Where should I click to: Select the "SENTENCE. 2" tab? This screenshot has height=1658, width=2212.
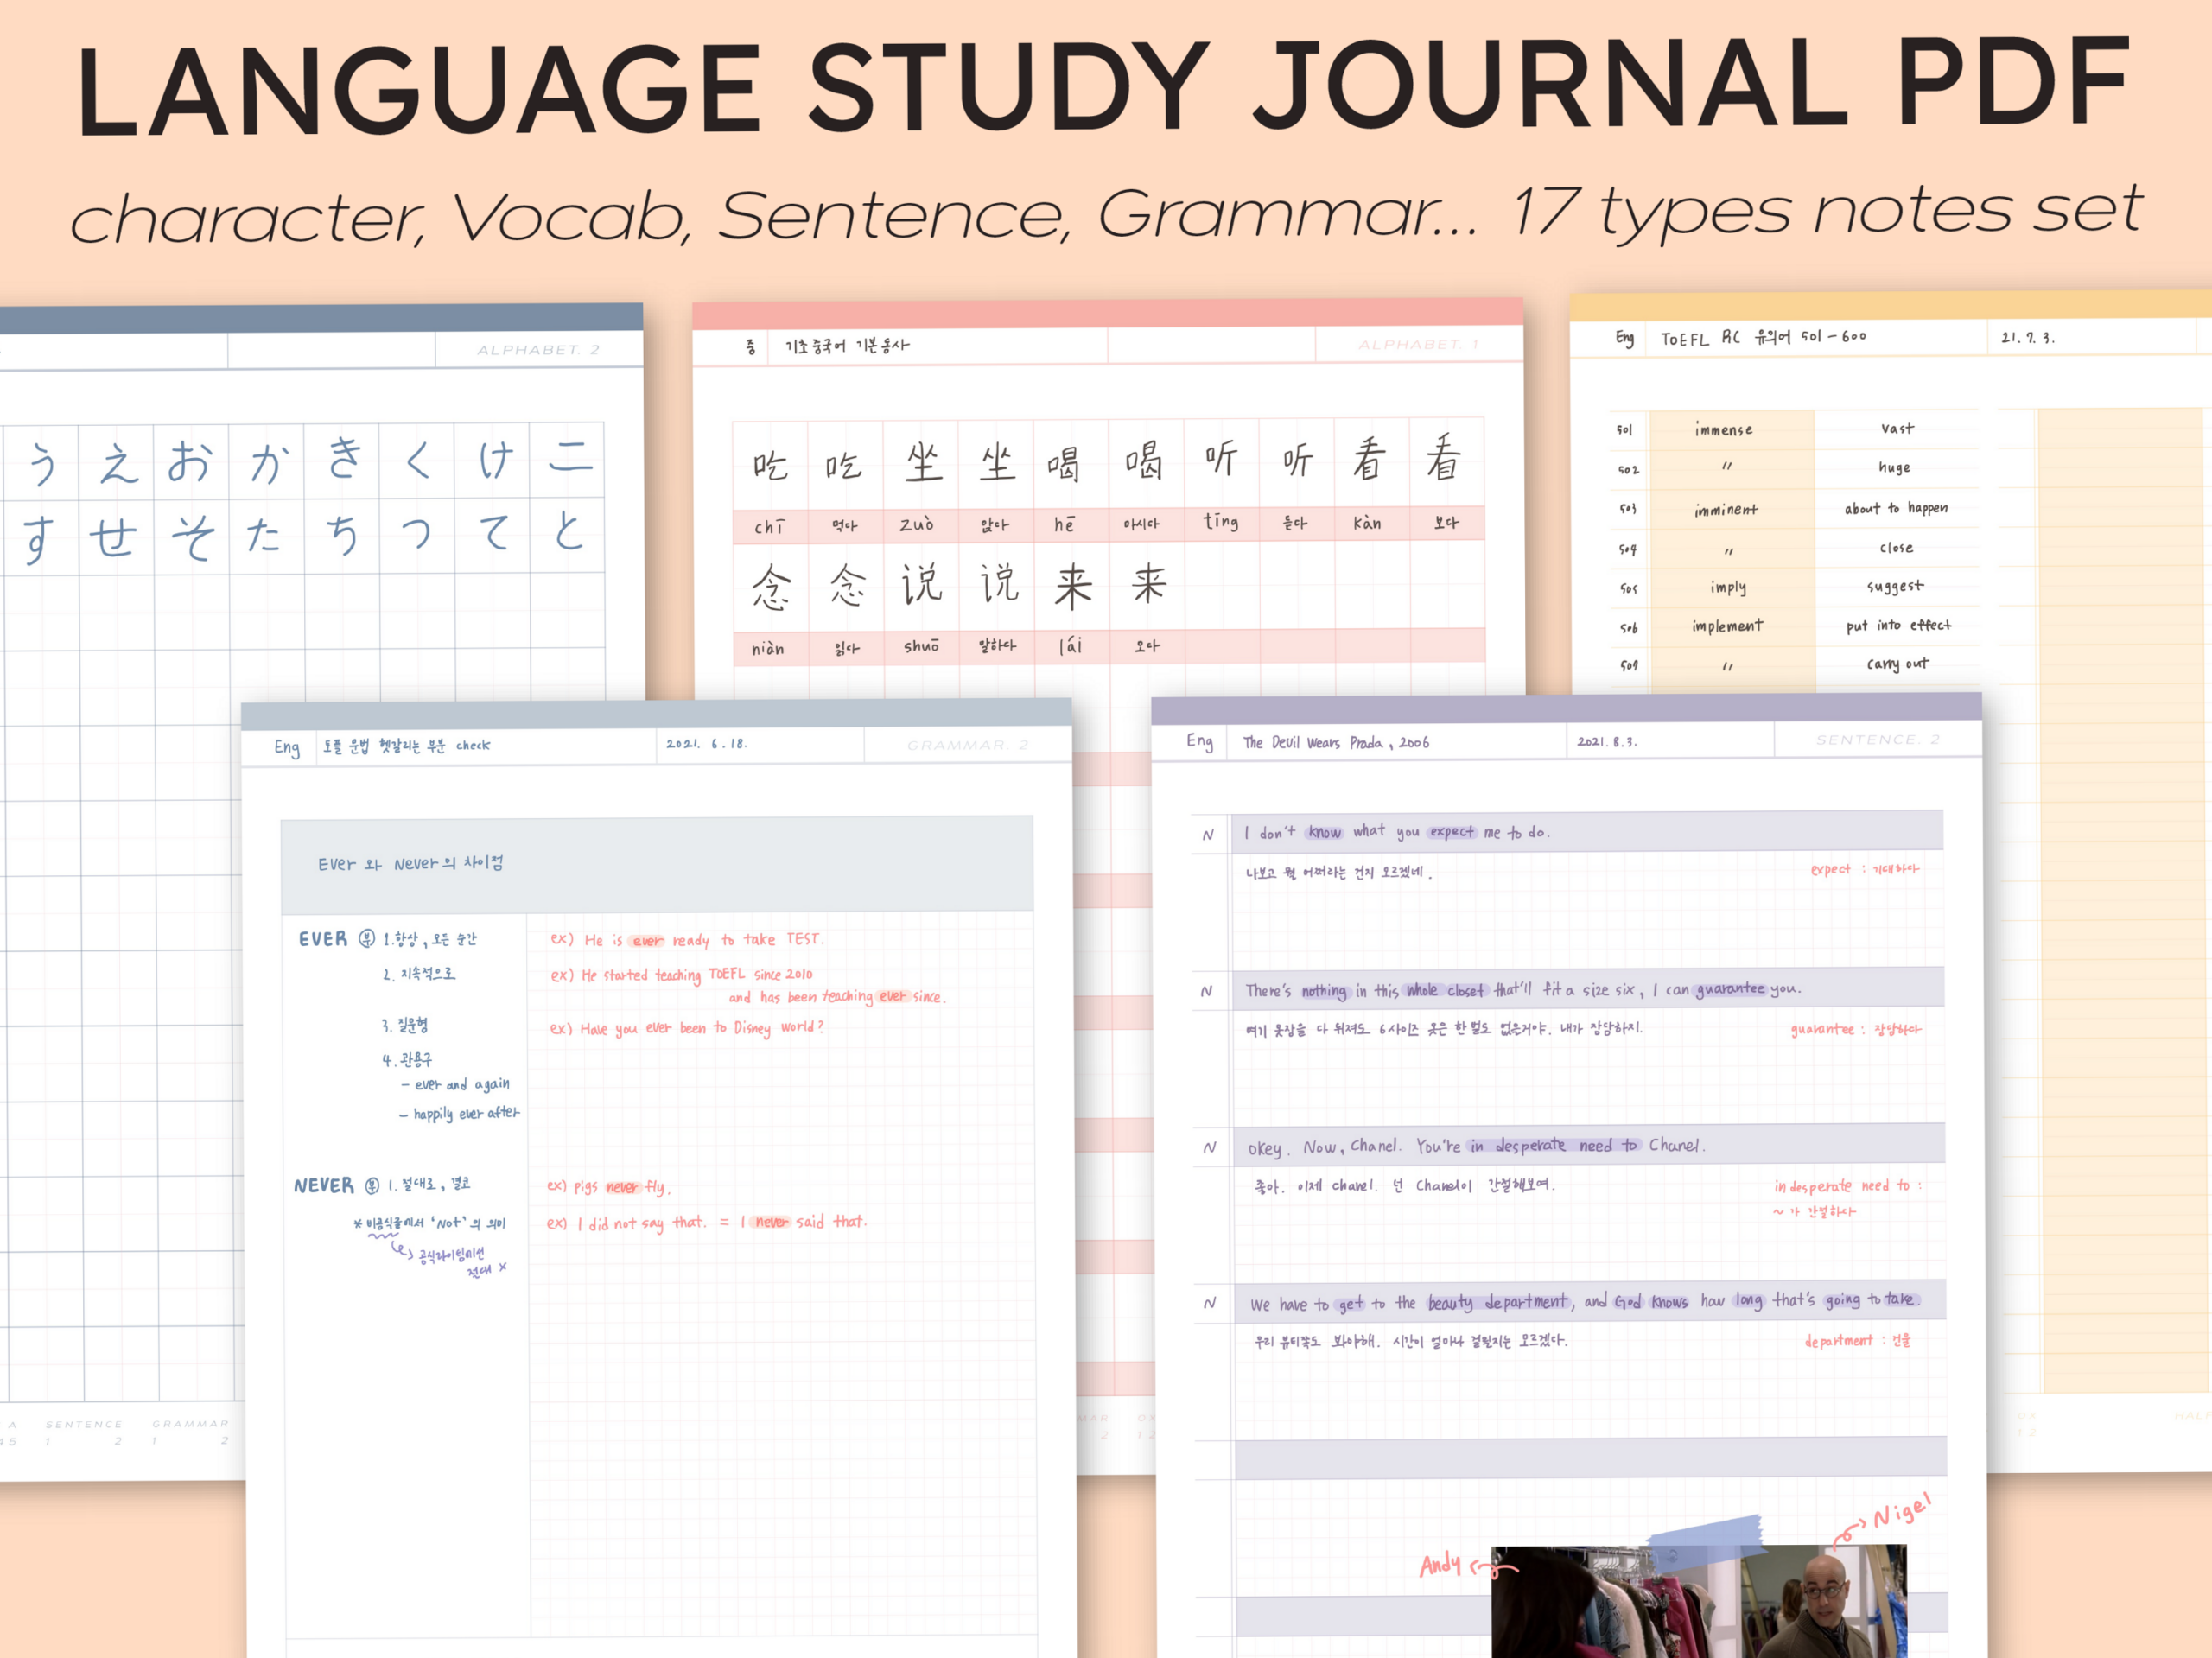(1878, 738)
